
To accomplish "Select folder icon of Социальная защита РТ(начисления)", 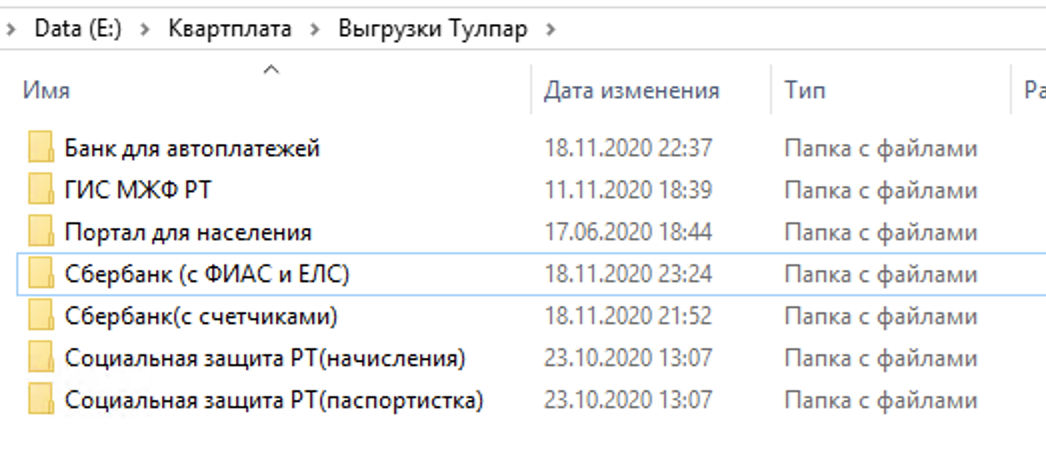I will (41, 359).
